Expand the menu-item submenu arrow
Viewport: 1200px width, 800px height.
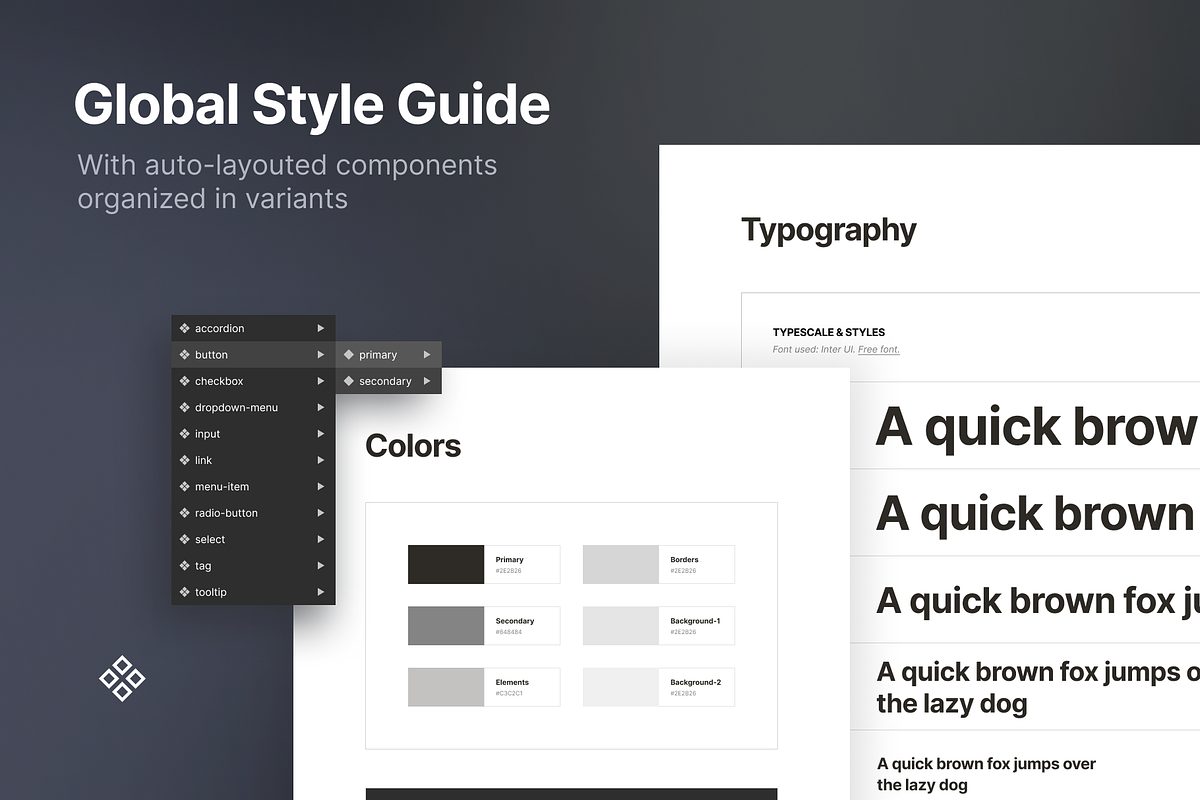pyautogui.click(x=321, y=486)
